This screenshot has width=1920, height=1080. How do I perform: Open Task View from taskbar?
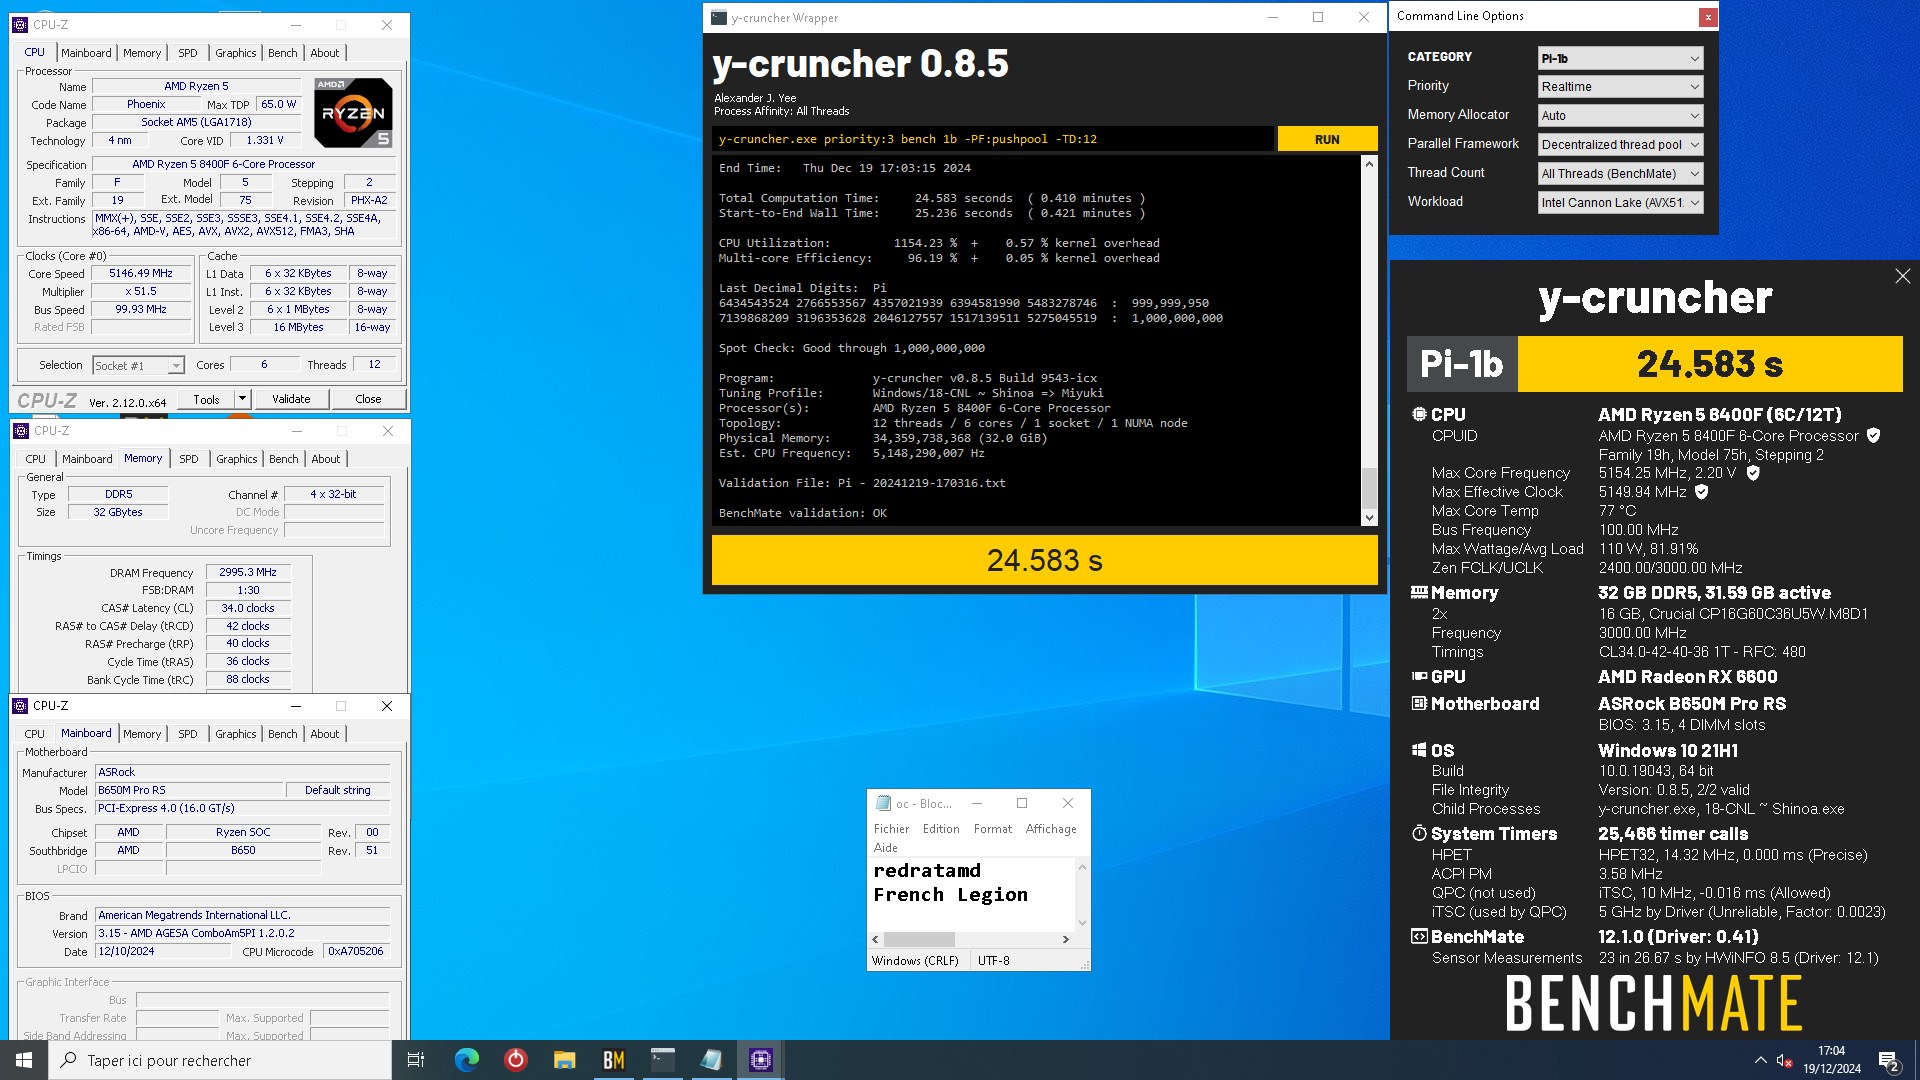click(x=416, y=1060)
